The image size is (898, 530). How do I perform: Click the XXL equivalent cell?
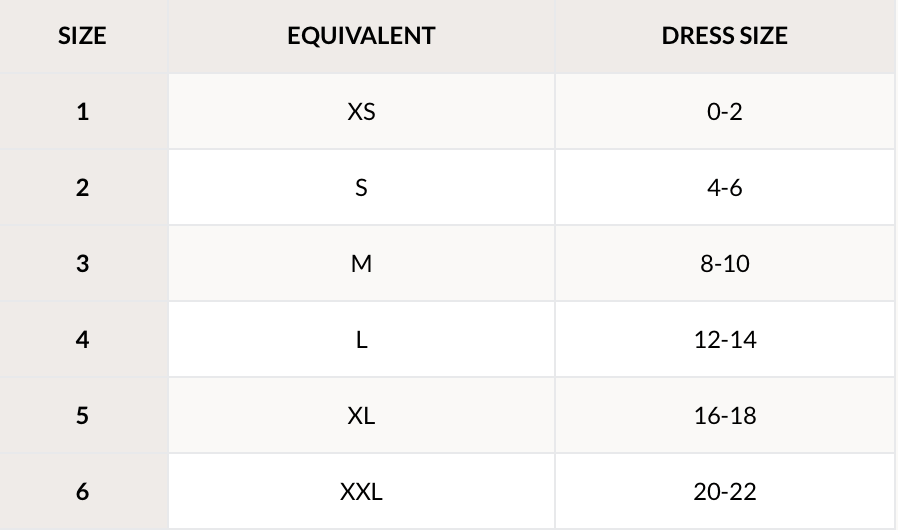point(361,492)
